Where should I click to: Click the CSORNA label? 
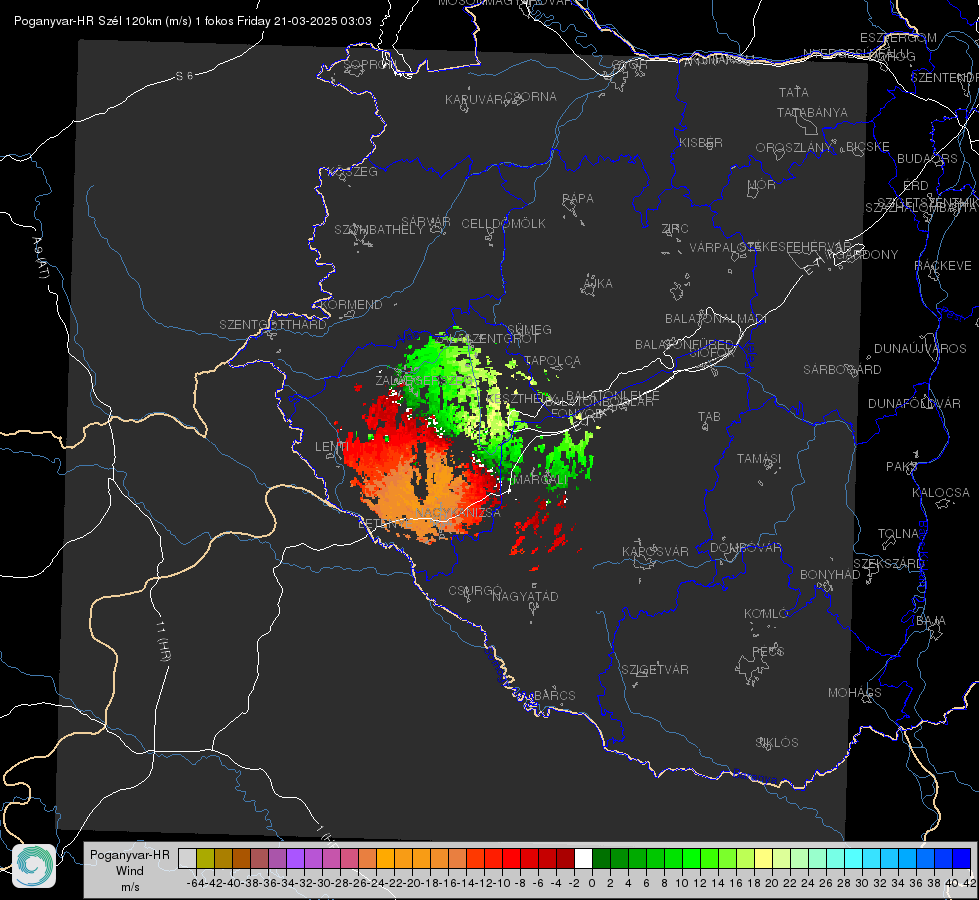click(x=530, y=97)
